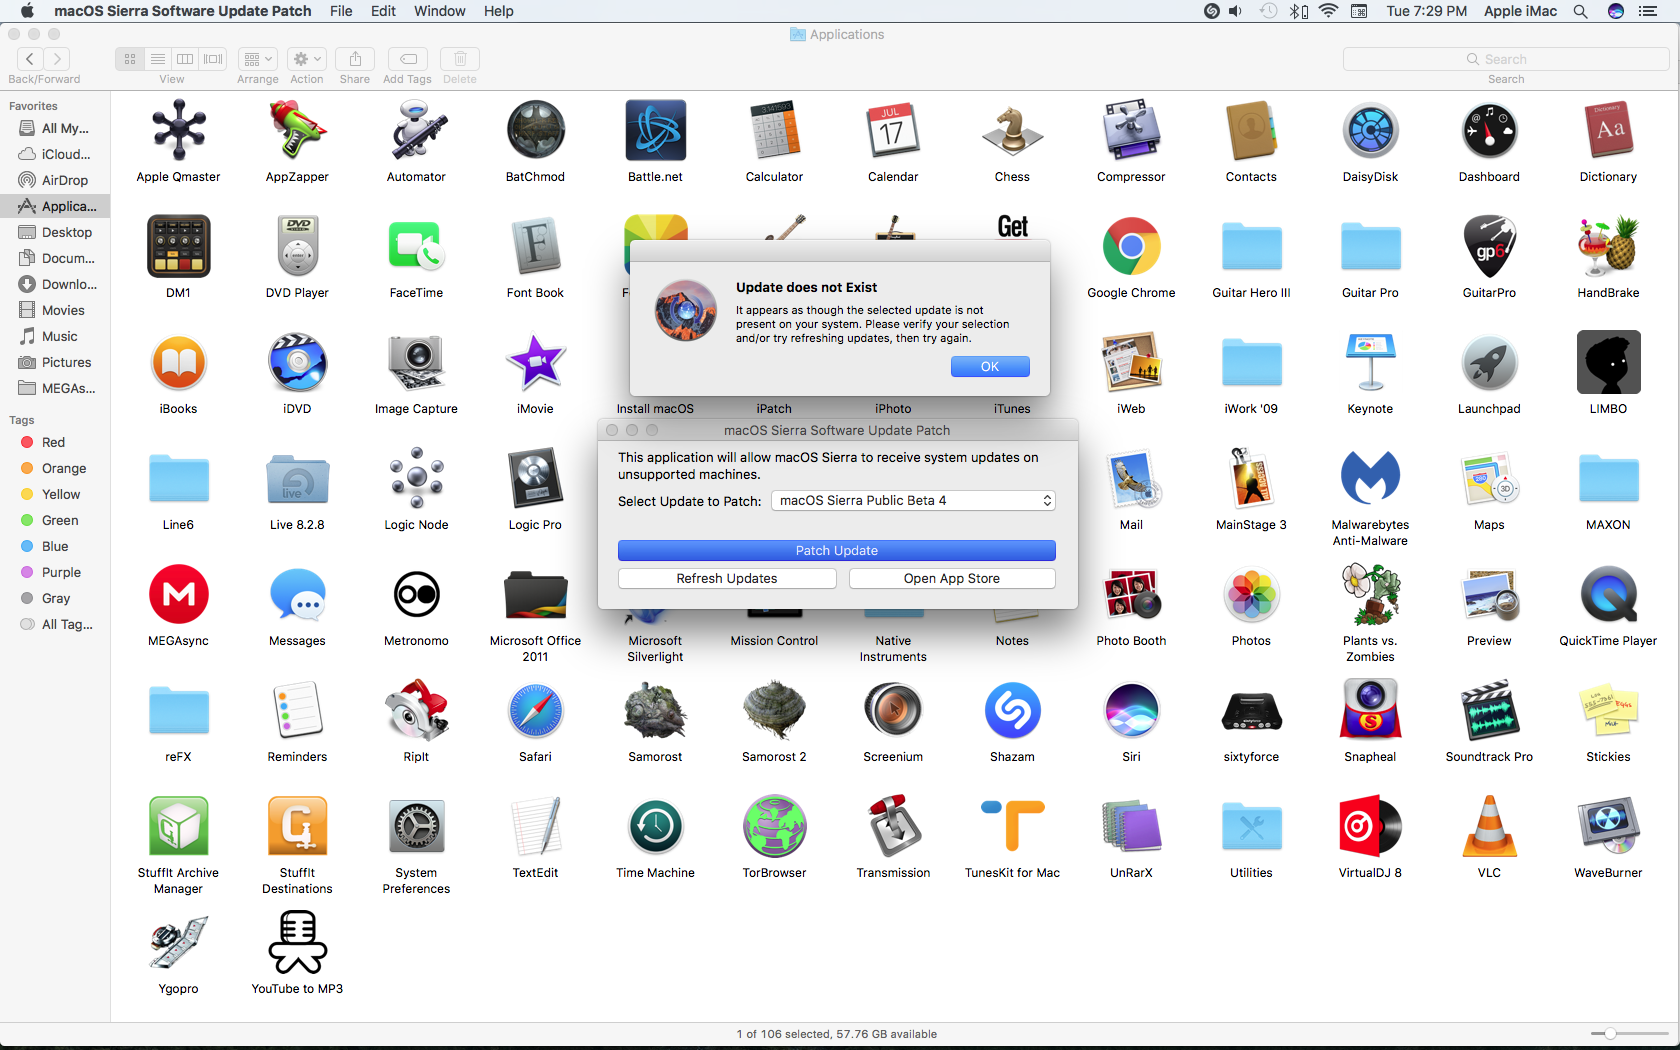Select Music in the Finder sidebar
The width and height of the screenshot is (1680, 1050).
pos(55,336)
